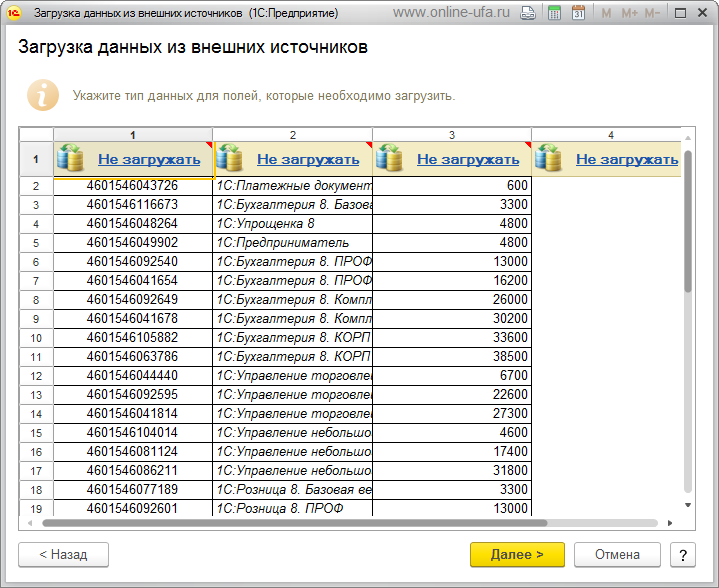Viewport: 719px width, 588px height.
Task: Open help with the '?' button
Action: 683,555
